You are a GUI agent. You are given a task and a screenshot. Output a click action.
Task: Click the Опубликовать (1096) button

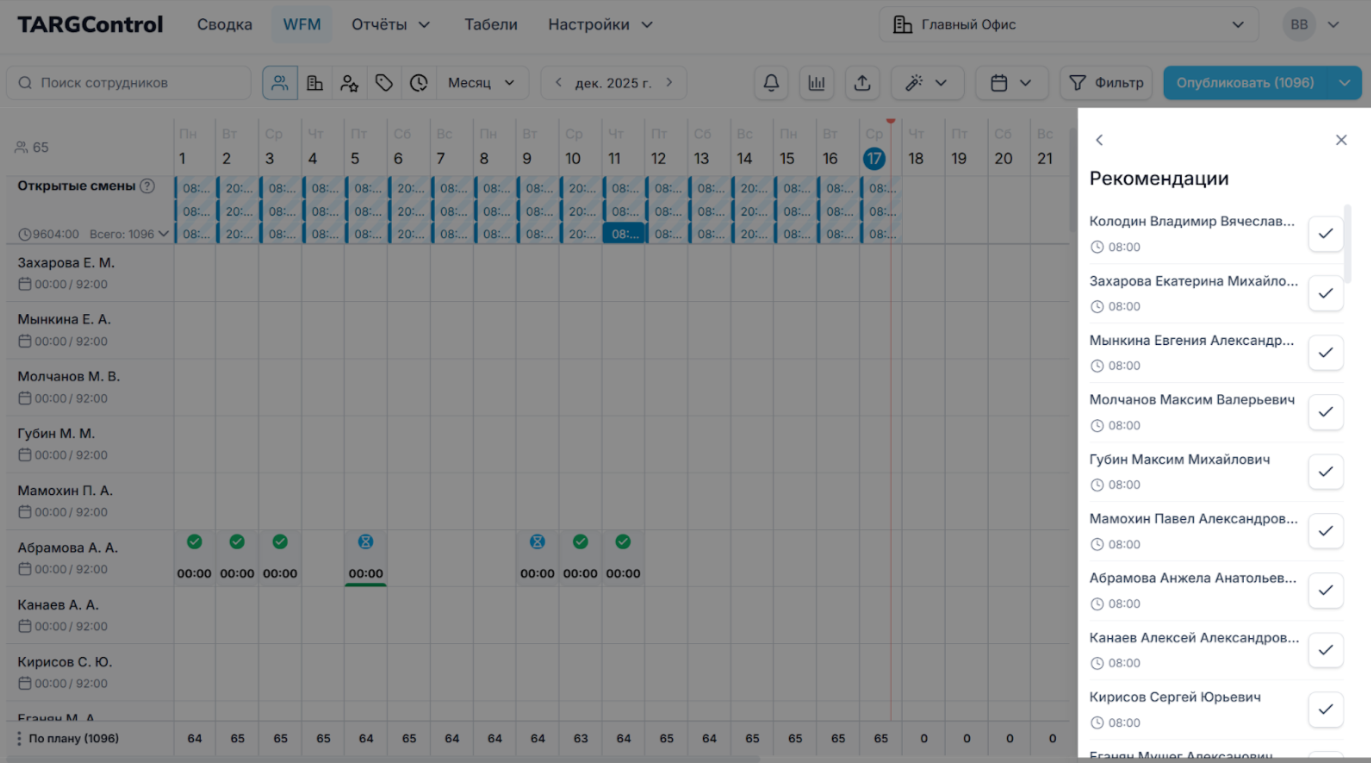1245,83
